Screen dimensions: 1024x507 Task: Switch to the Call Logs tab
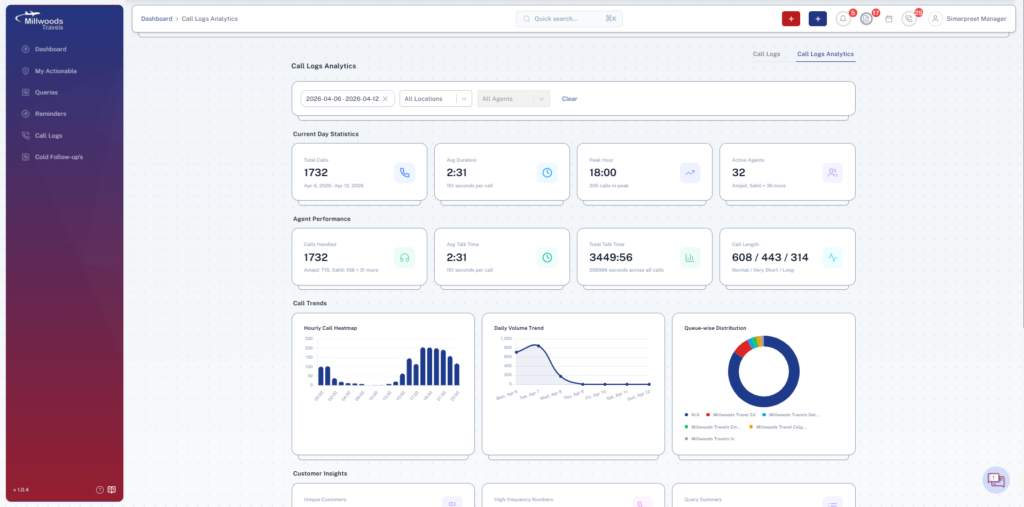point(766,54)
